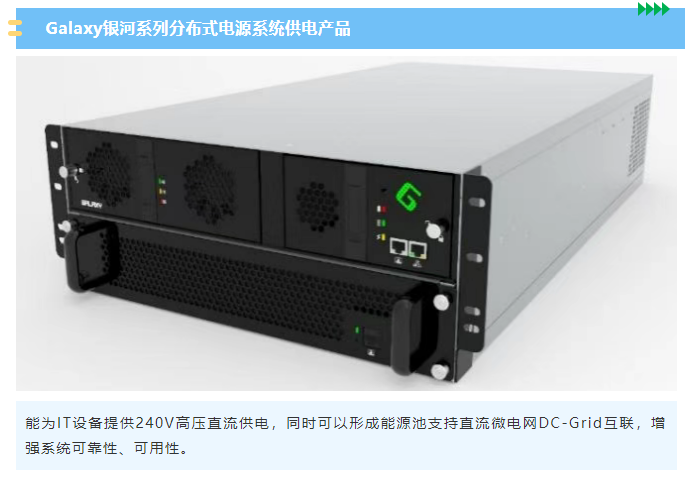Click the white thumbscrew near the RJ45 ports
Screen dimensions: 691x481
coord(434,230)
